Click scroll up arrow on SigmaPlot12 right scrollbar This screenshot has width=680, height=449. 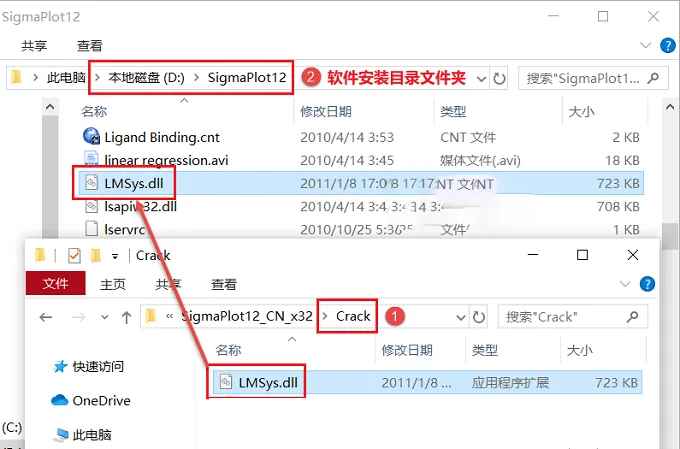pyautogui.click(x=670, y=106)
